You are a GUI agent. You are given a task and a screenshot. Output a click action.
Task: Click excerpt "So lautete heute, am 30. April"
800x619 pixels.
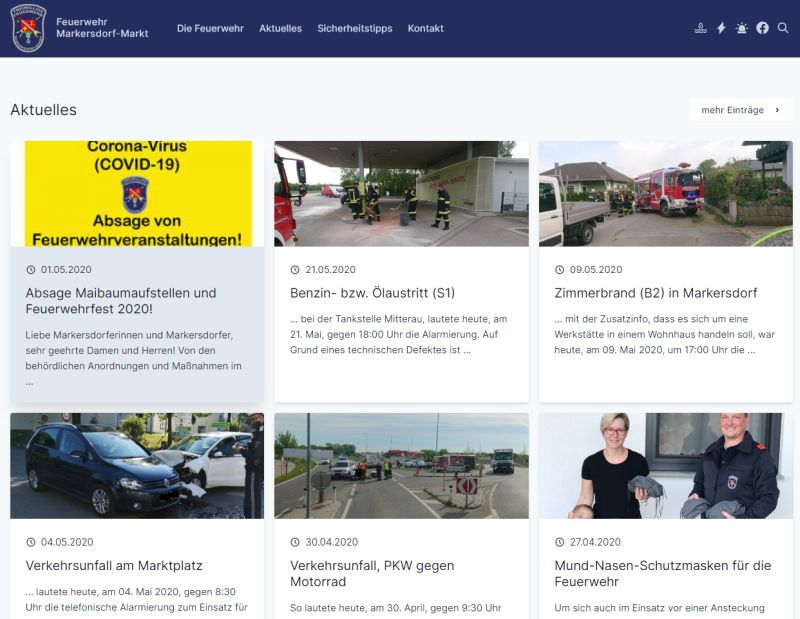(x=395, y=608)
